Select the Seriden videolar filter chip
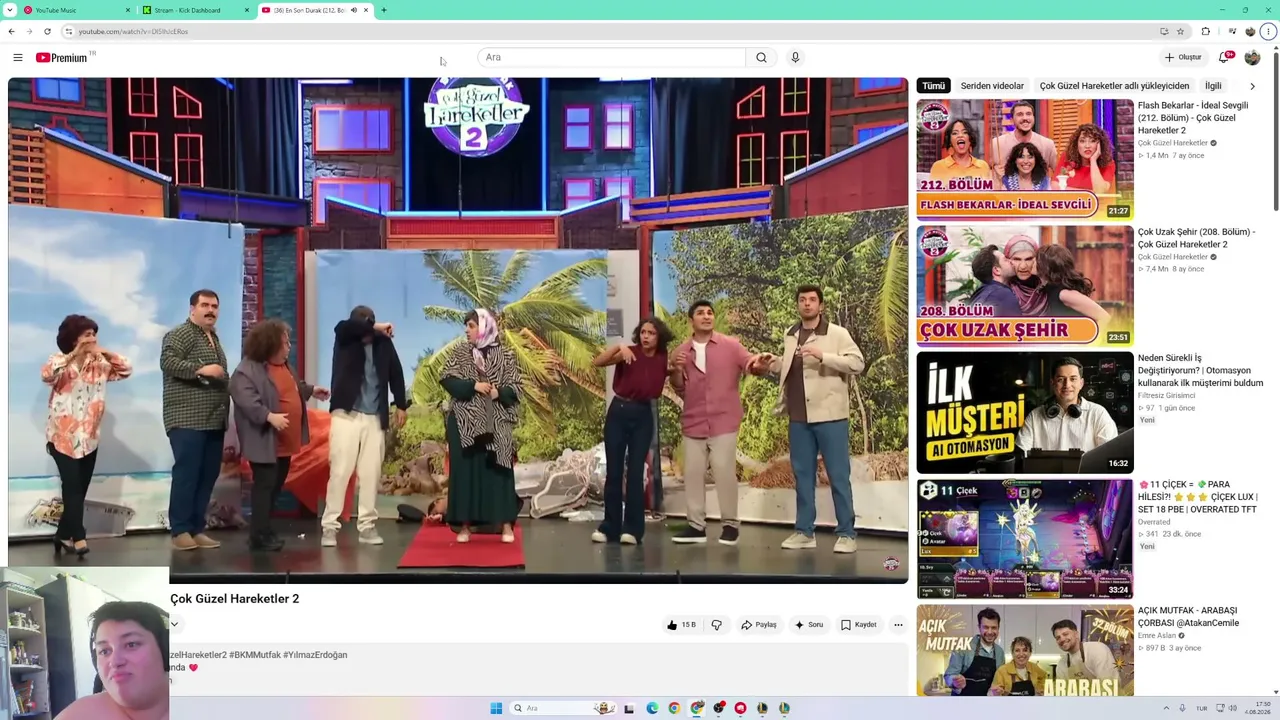The height and width of the screenshot is (720, 1280). [x=992, y=86]
